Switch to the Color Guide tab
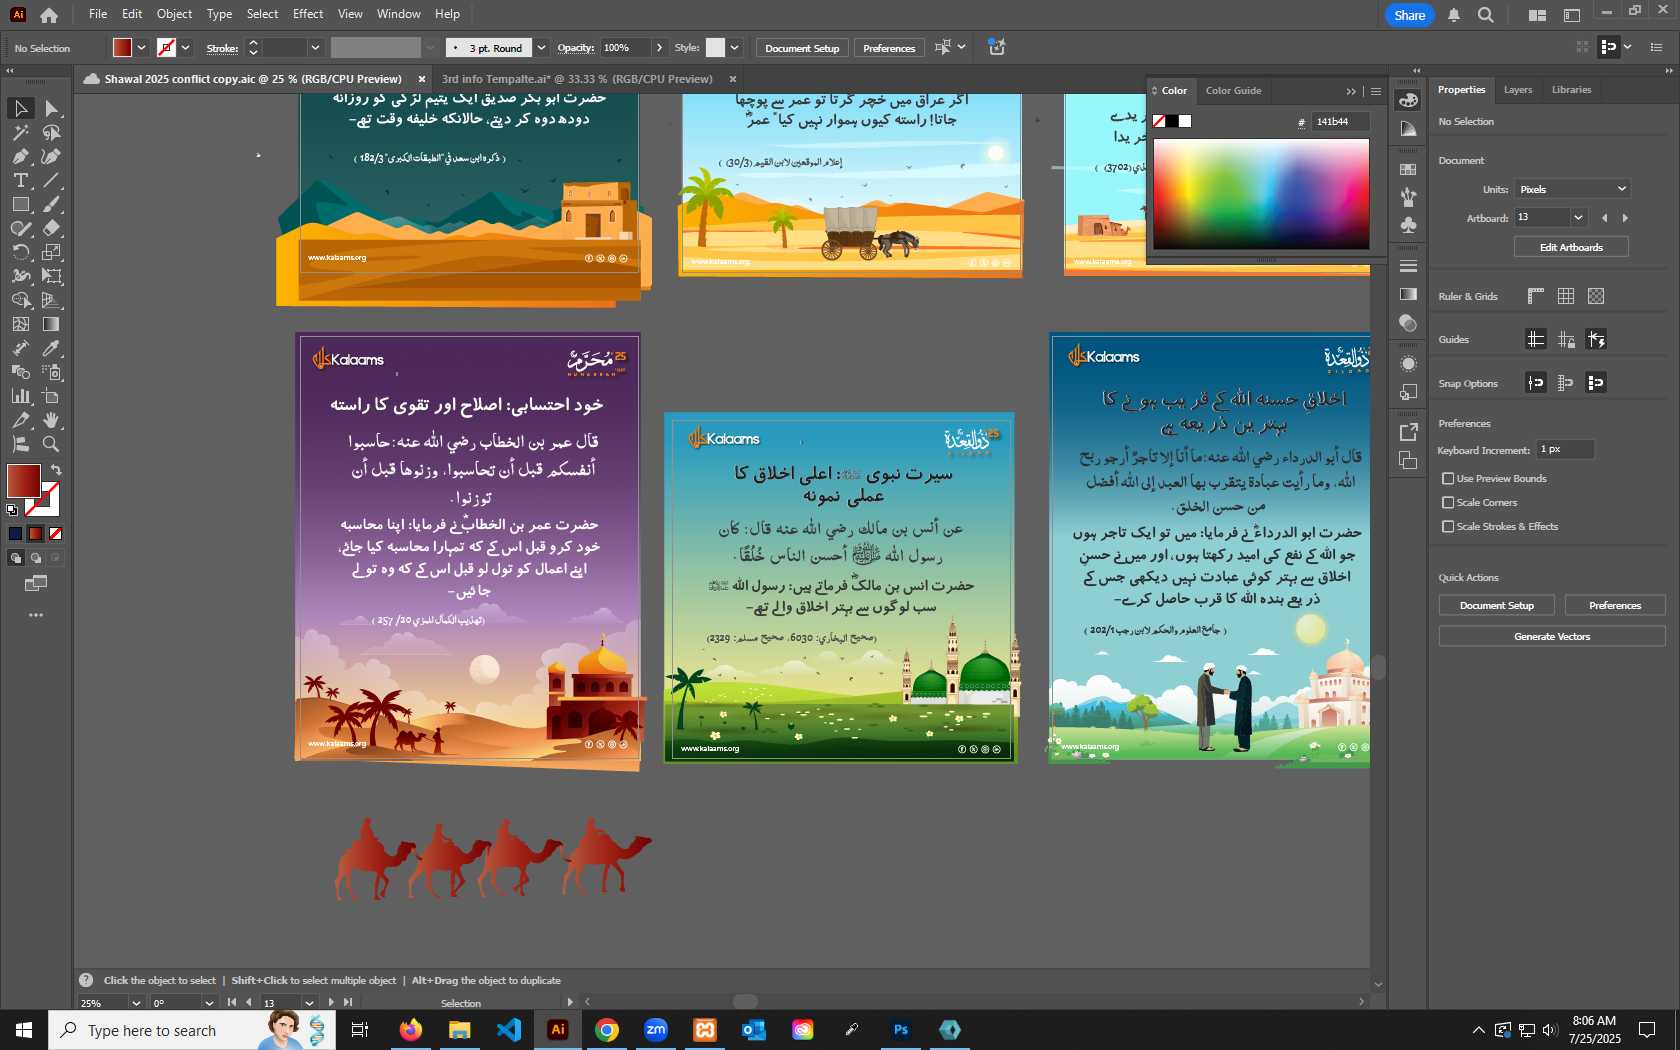Viewport: 1680px width, 1050px height. (1233, 91)
